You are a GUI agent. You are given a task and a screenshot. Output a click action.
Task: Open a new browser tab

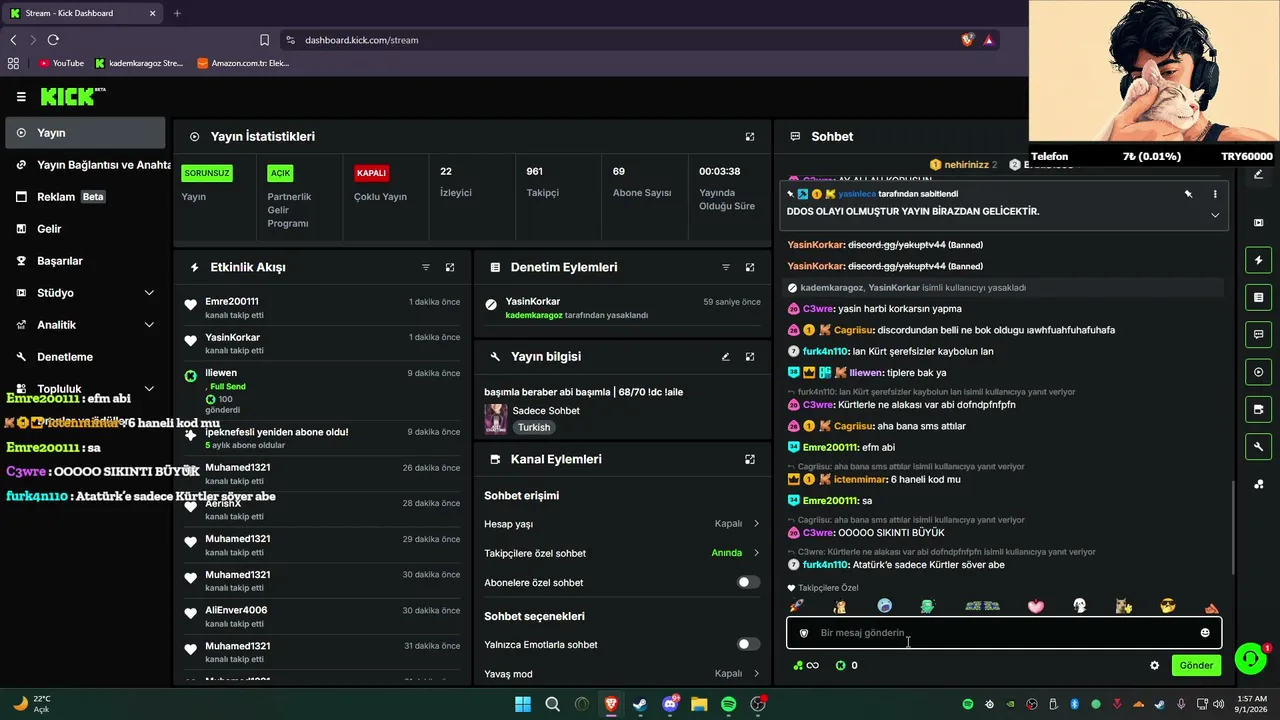click(x=177, y=13)
